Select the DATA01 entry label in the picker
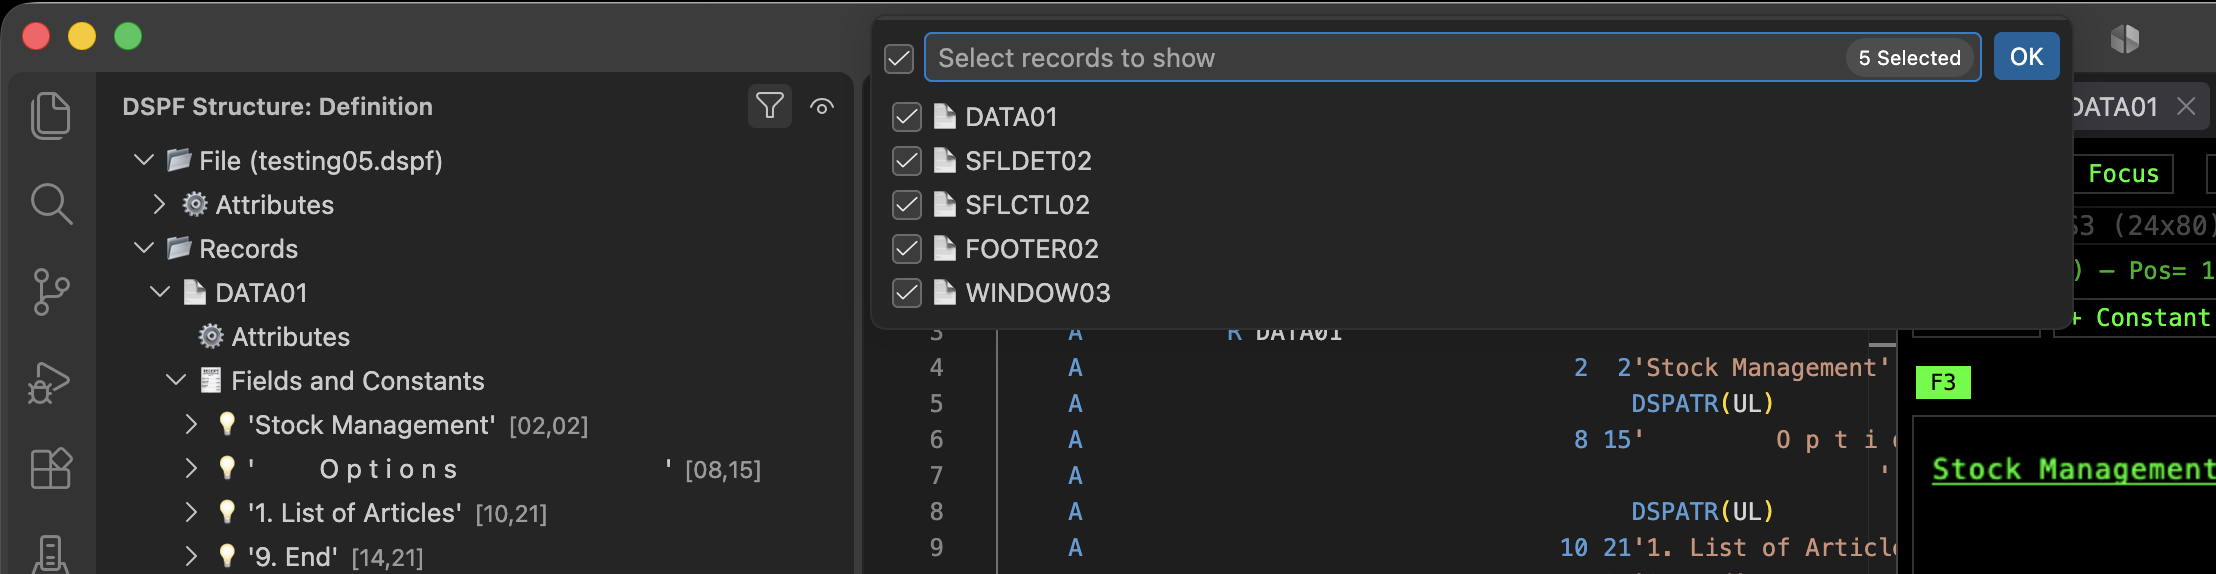This screenshot has width=2216, height=574. click(x=1011, y=117)
